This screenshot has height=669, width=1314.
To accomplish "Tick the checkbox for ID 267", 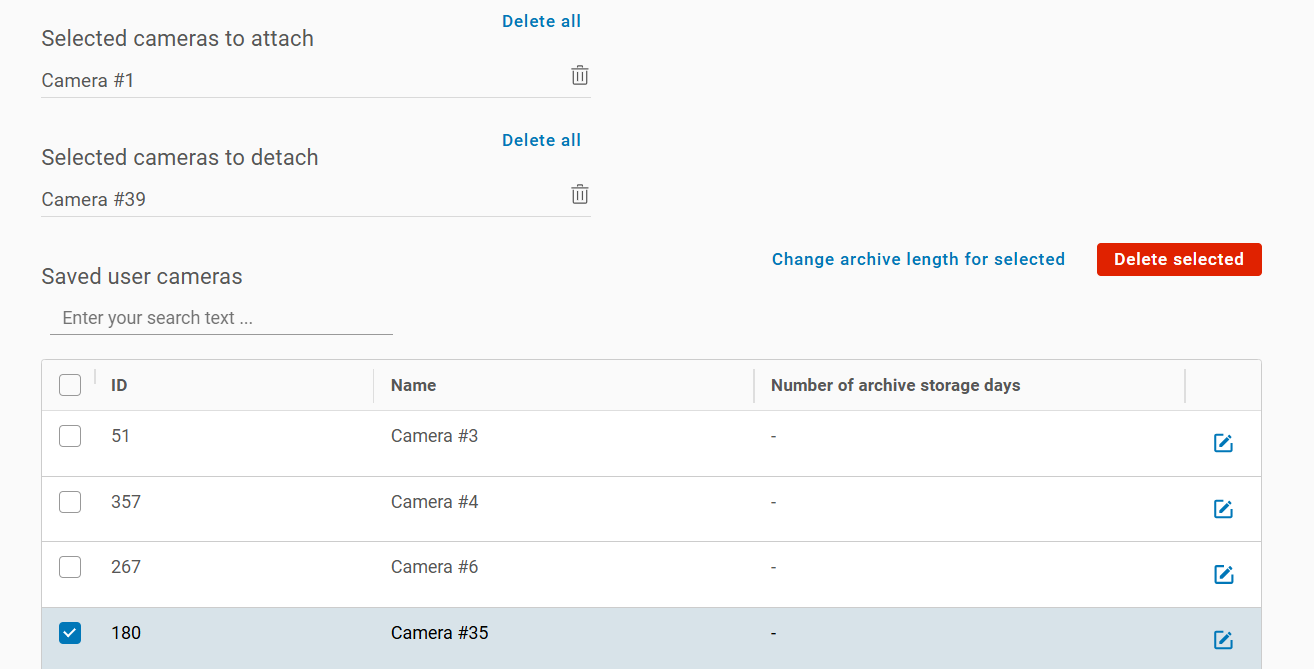I will tap(70, 567).
